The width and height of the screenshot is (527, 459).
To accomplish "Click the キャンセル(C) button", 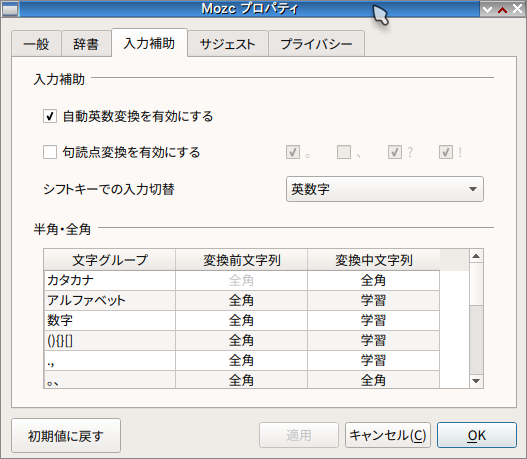I will pyautogui.click(x=388, y=435).
